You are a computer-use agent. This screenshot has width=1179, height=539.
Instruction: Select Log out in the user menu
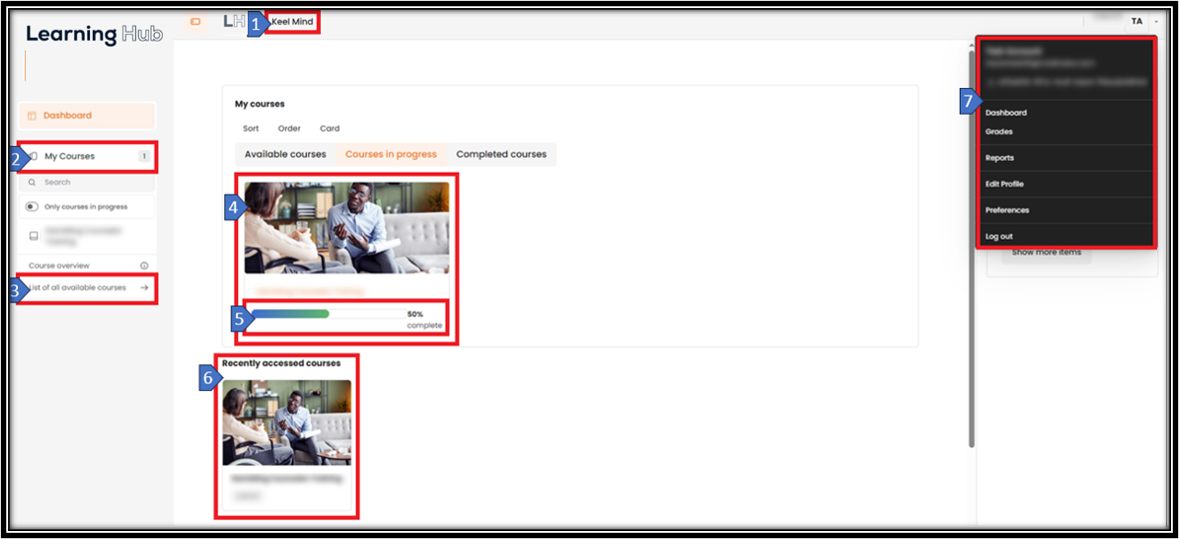pos(999,237)
